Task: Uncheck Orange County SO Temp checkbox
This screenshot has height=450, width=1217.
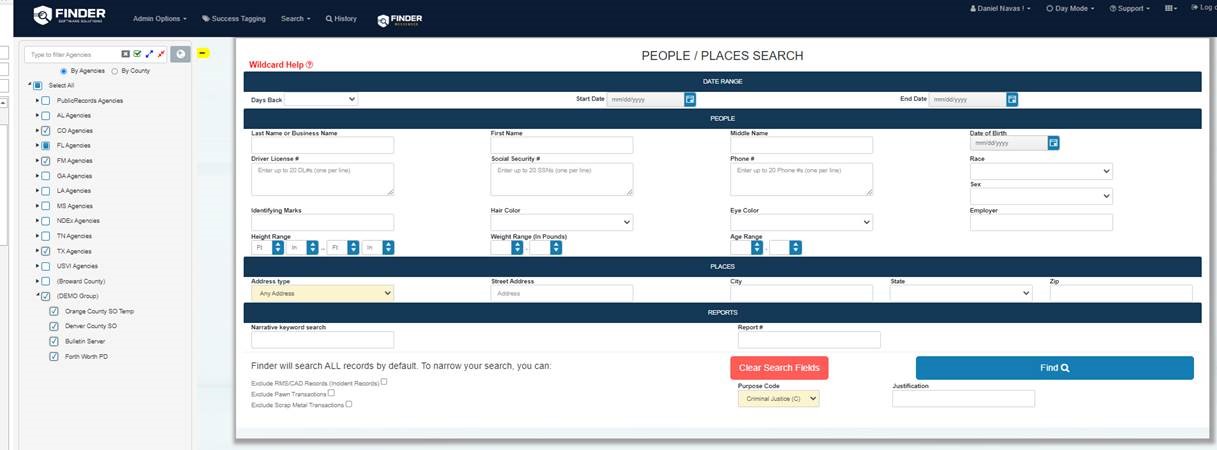Action: (54, 311)
